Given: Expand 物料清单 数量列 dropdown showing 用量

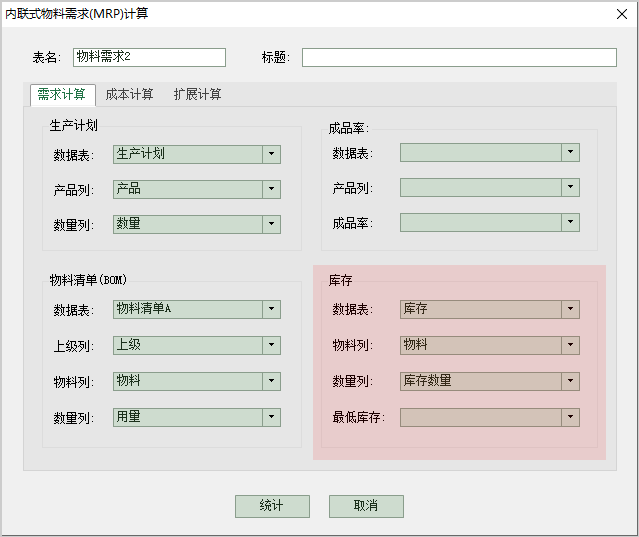Looking at the screenshot, I should [271, 417].
